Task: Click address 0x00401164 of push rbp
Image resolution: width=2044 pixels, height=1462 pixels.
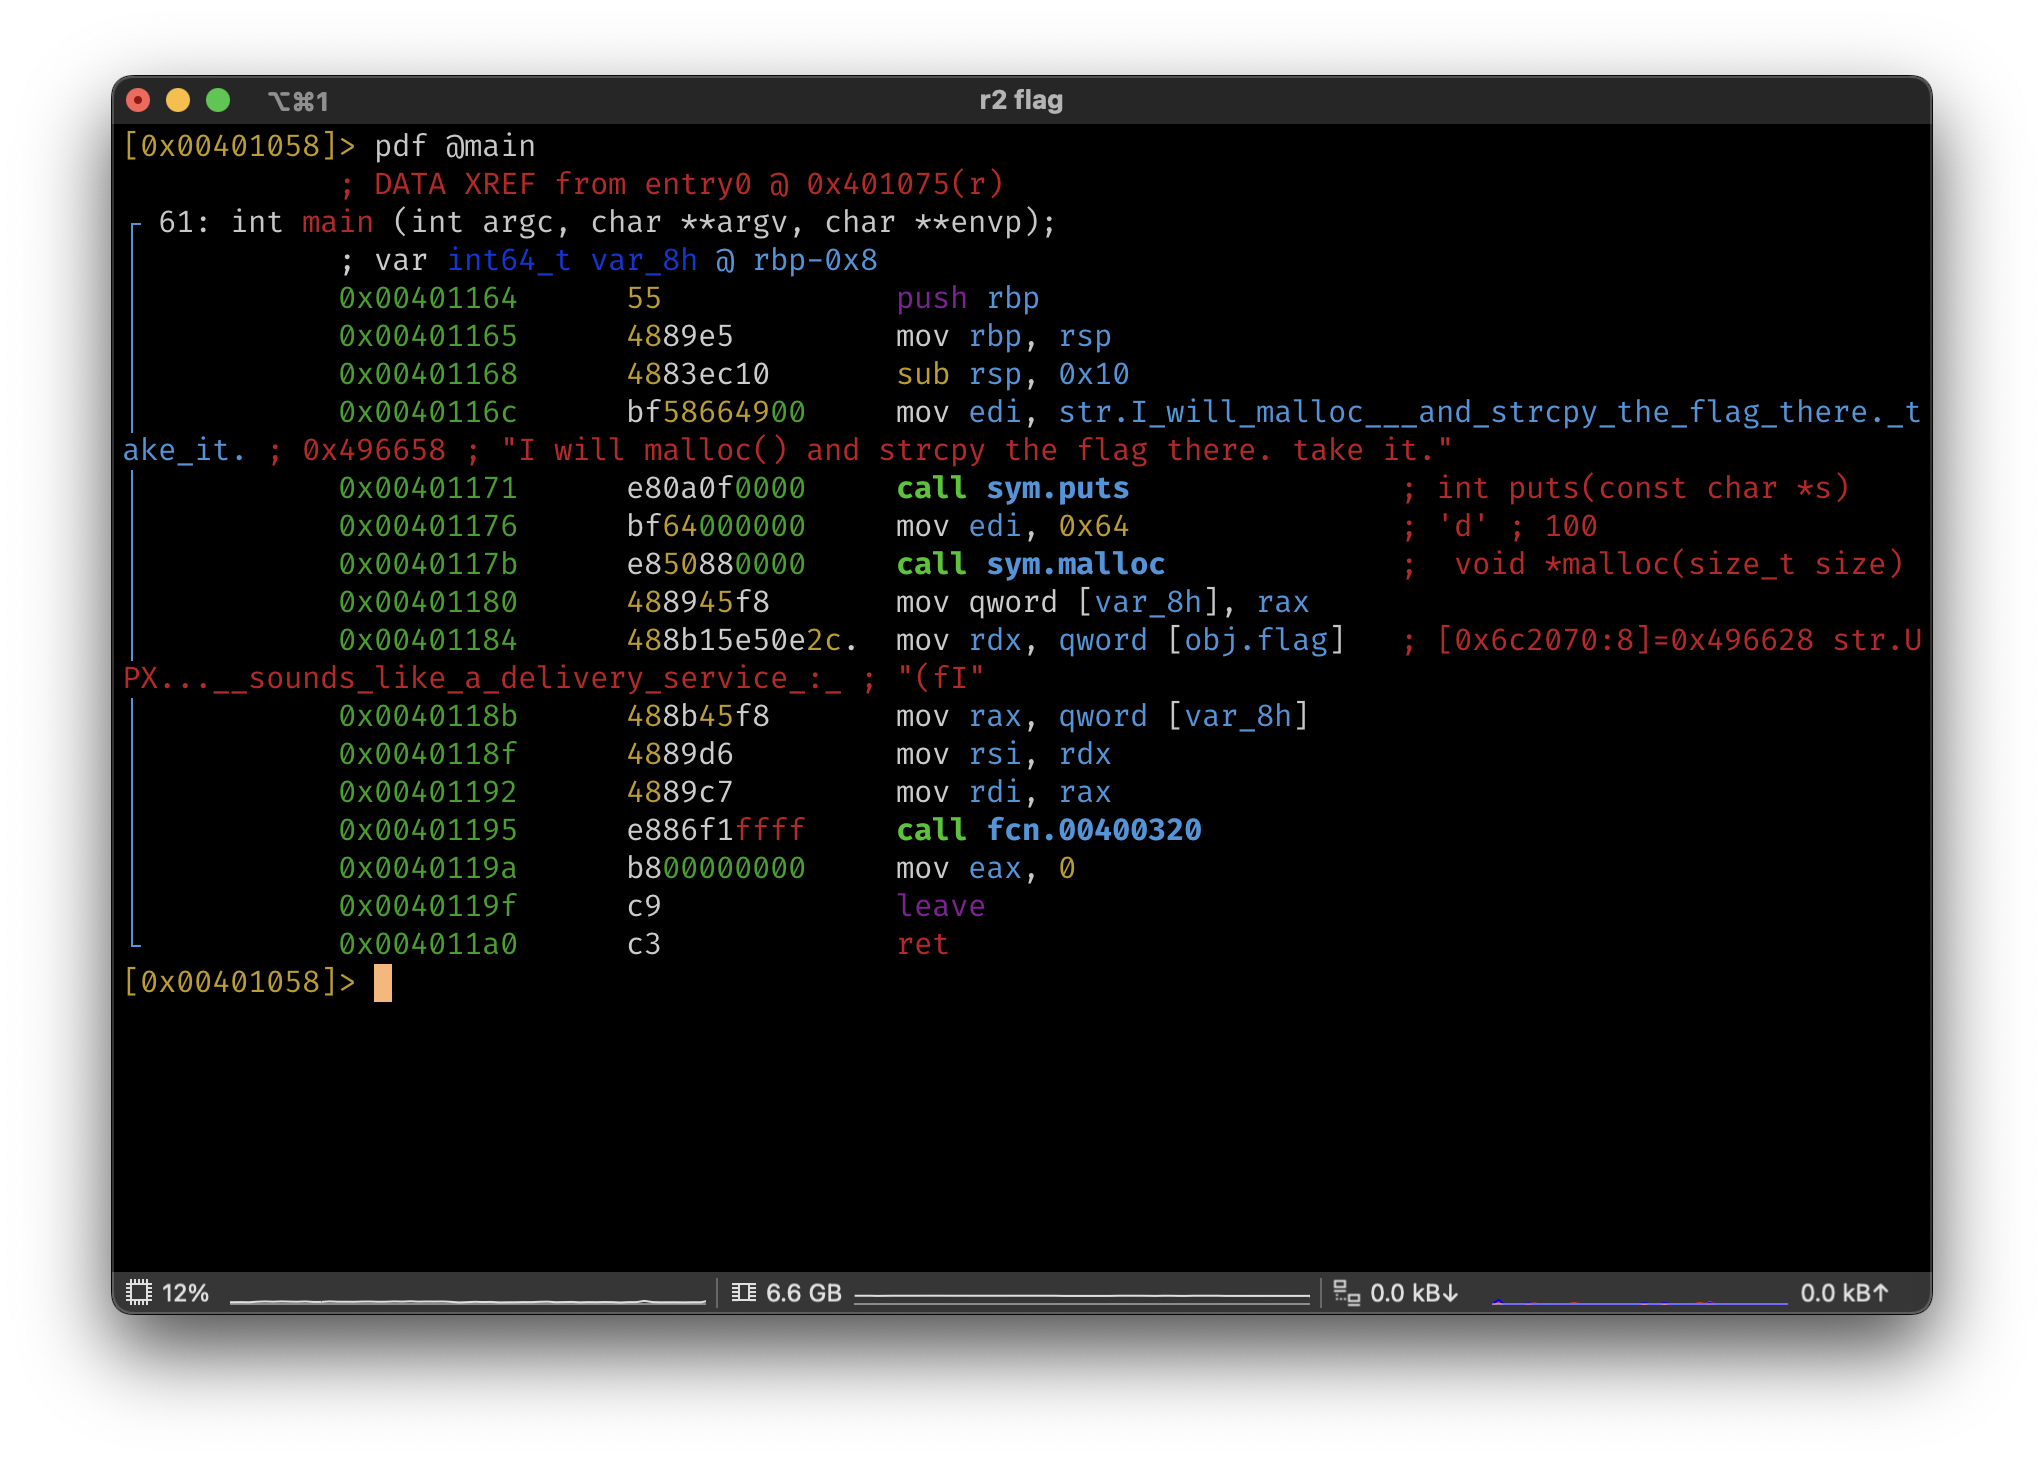Action: (x=428, y=298)
